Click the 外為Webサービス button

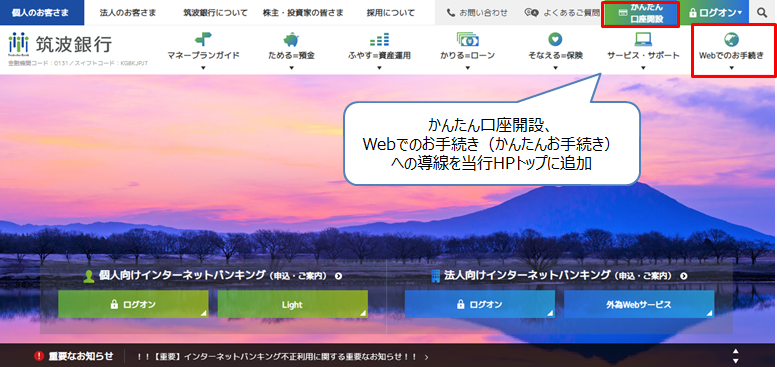point(639,304)
